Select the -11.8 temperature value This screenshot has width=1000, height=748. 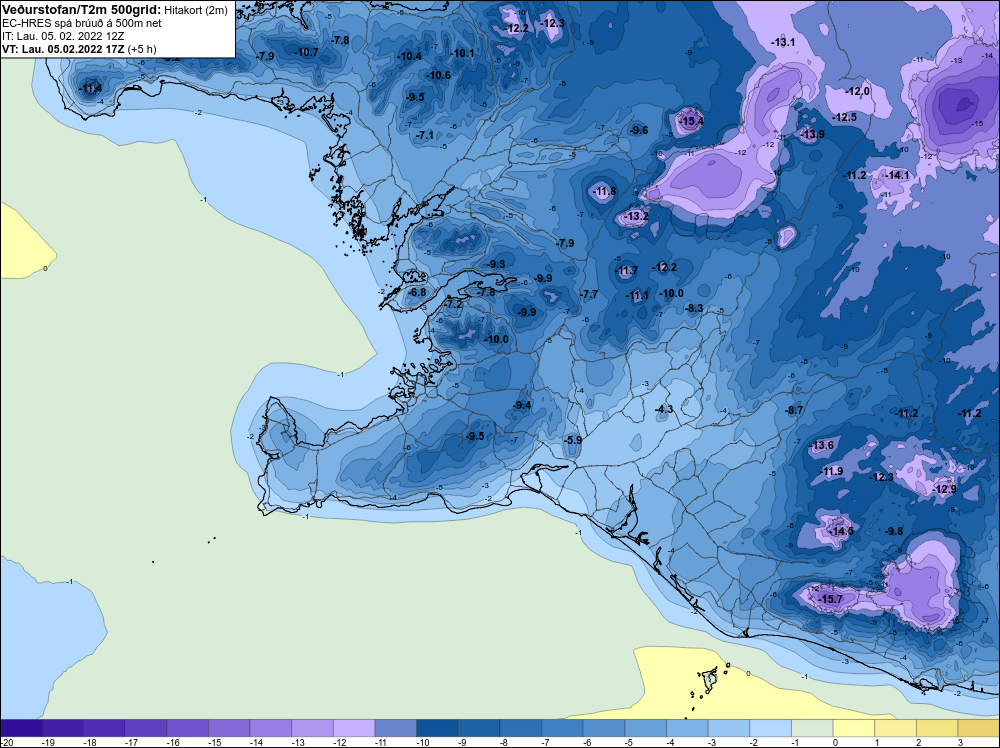pyautogui.click(x=604, y=191)
